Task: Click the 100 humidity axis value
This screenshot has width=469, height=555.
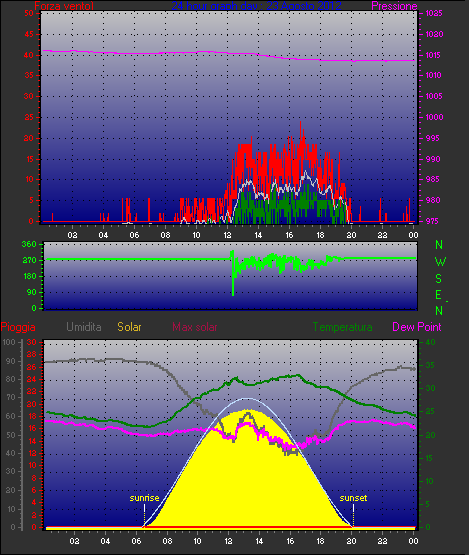Action: [x=9, y=342]
